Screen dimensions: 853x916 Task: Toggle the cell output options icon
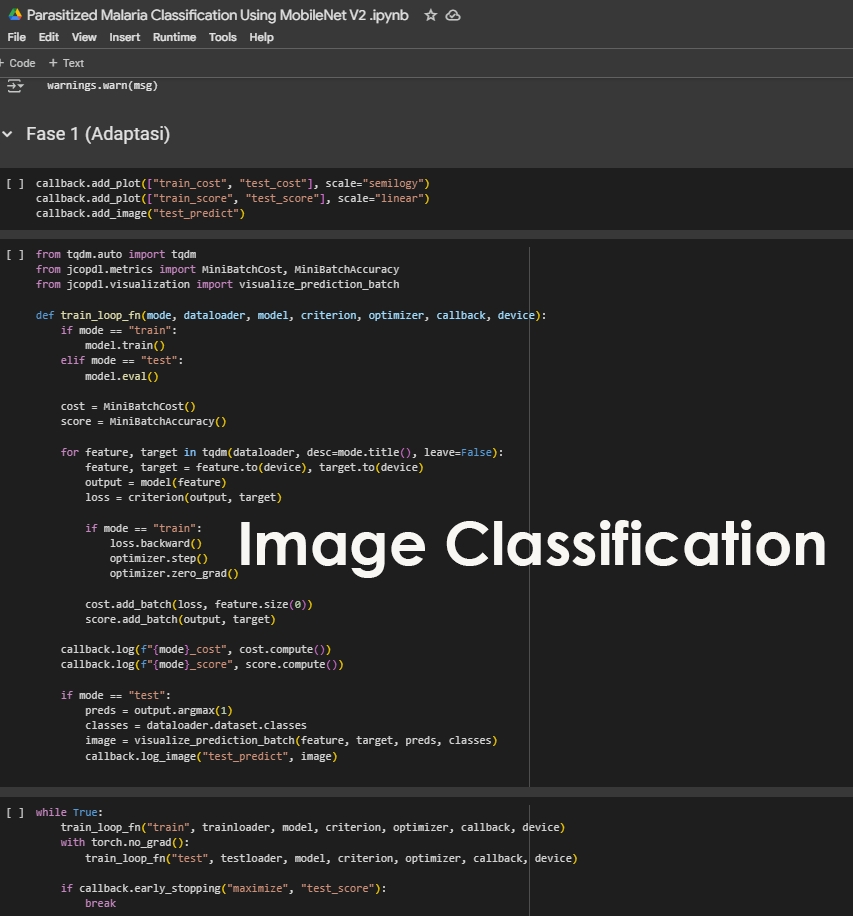15,86
